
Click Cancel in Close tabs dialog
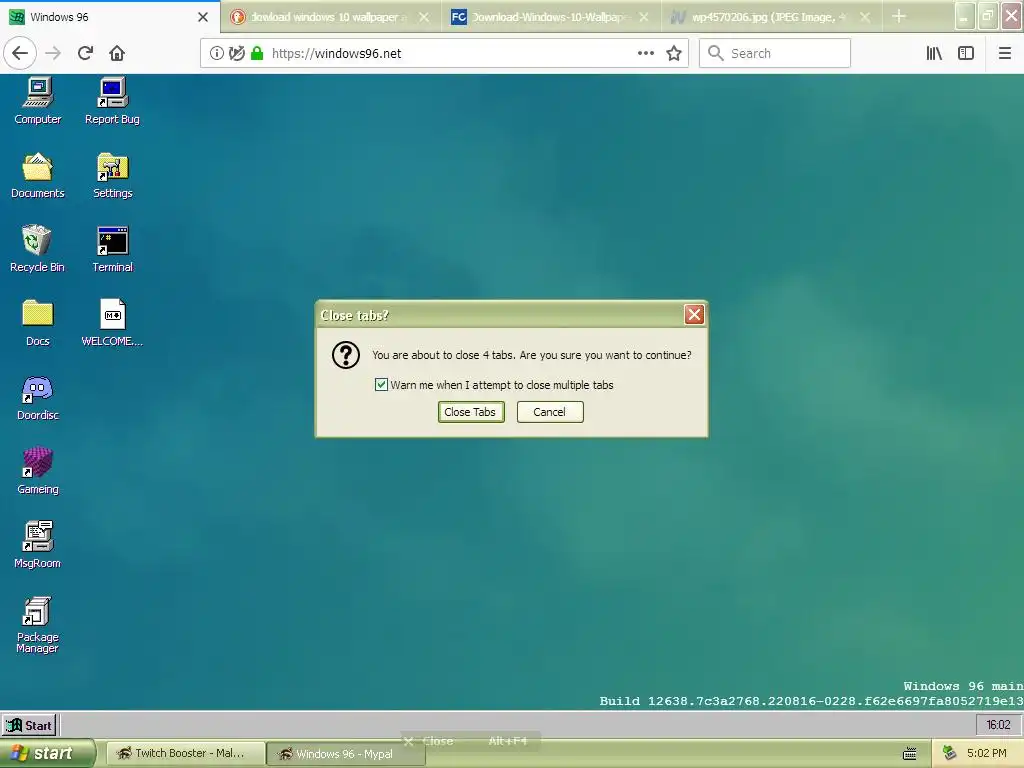click(x=549, y=412)
